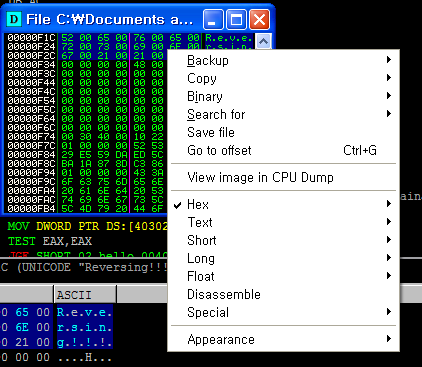This screenshot has height=367, width=422.
Task: Expand the Backup submenu arrow
Action: (389, 60)
